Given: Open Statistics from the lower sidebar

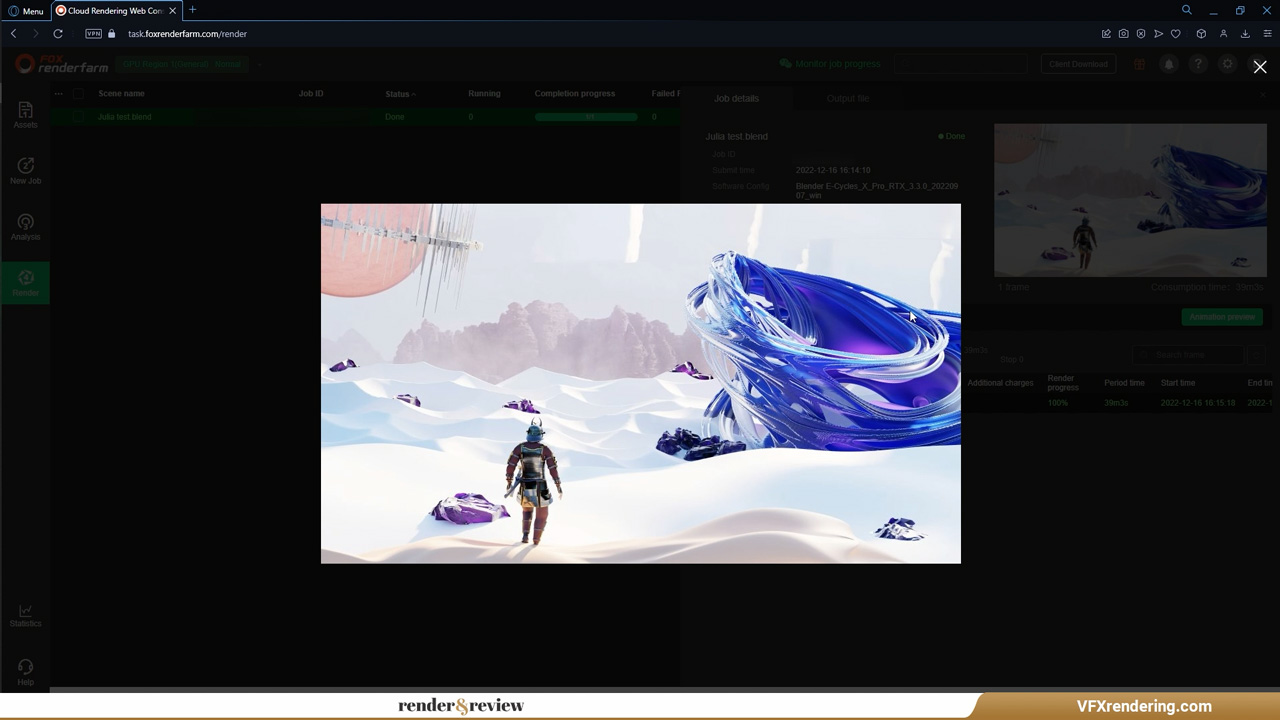Looking at the screenshot, I should click(x=25, y=615).
